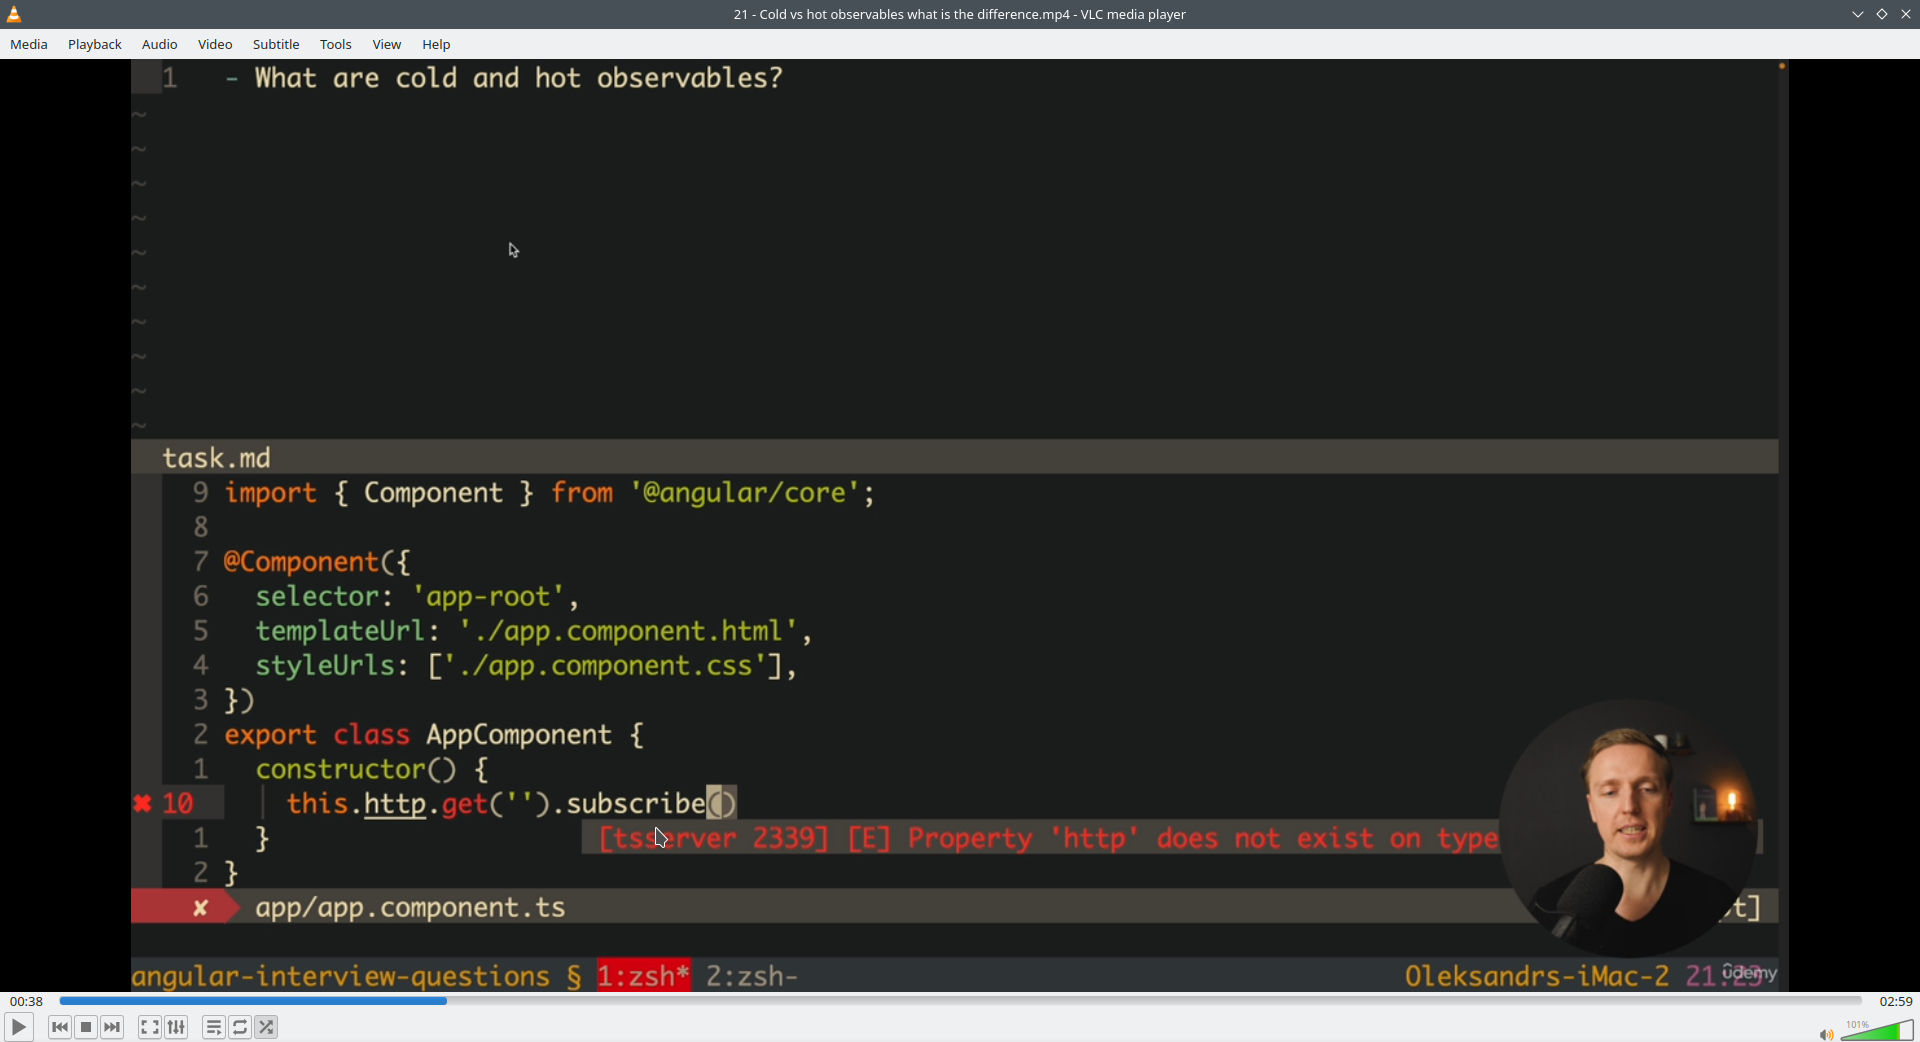Image resolution: width=1920 pixels, height=1042 pixels.
Task: Show extended settings and effects
Action: (x=176, y=1027)
